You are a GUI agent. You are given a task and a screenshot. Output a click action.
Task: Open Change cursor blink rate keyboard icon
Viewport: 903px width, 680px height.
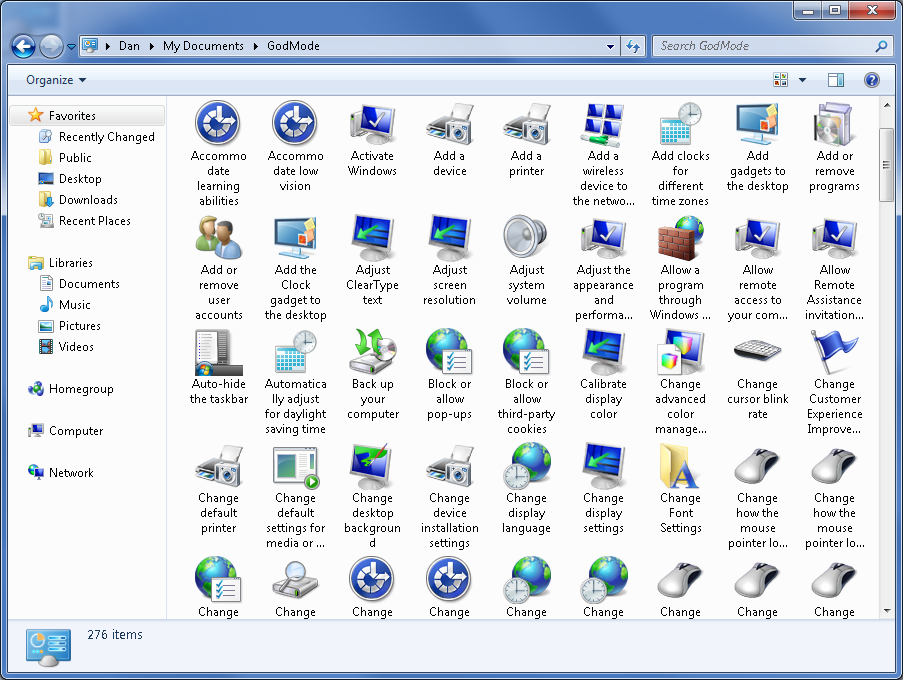click(x=757, y=353)
